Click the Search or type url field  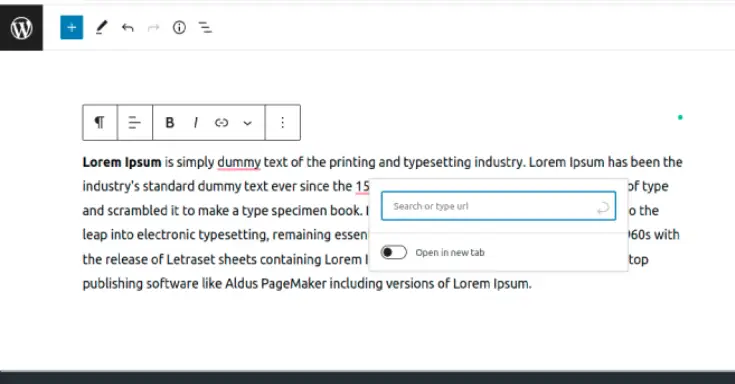498,206
